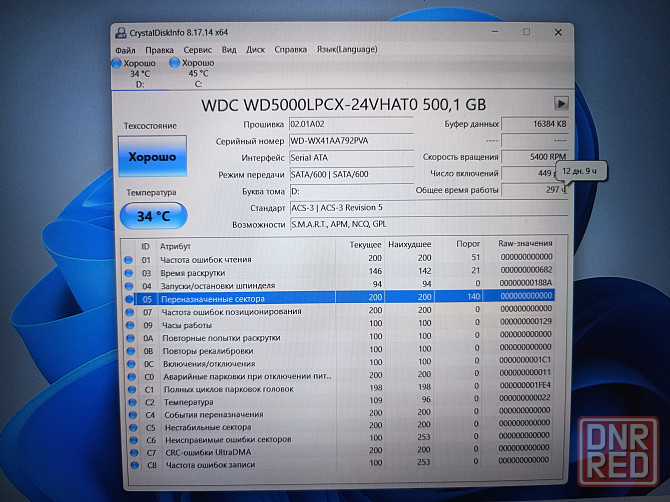
Task: Click raw value 0000000001C1
Action: coord(525,360)
